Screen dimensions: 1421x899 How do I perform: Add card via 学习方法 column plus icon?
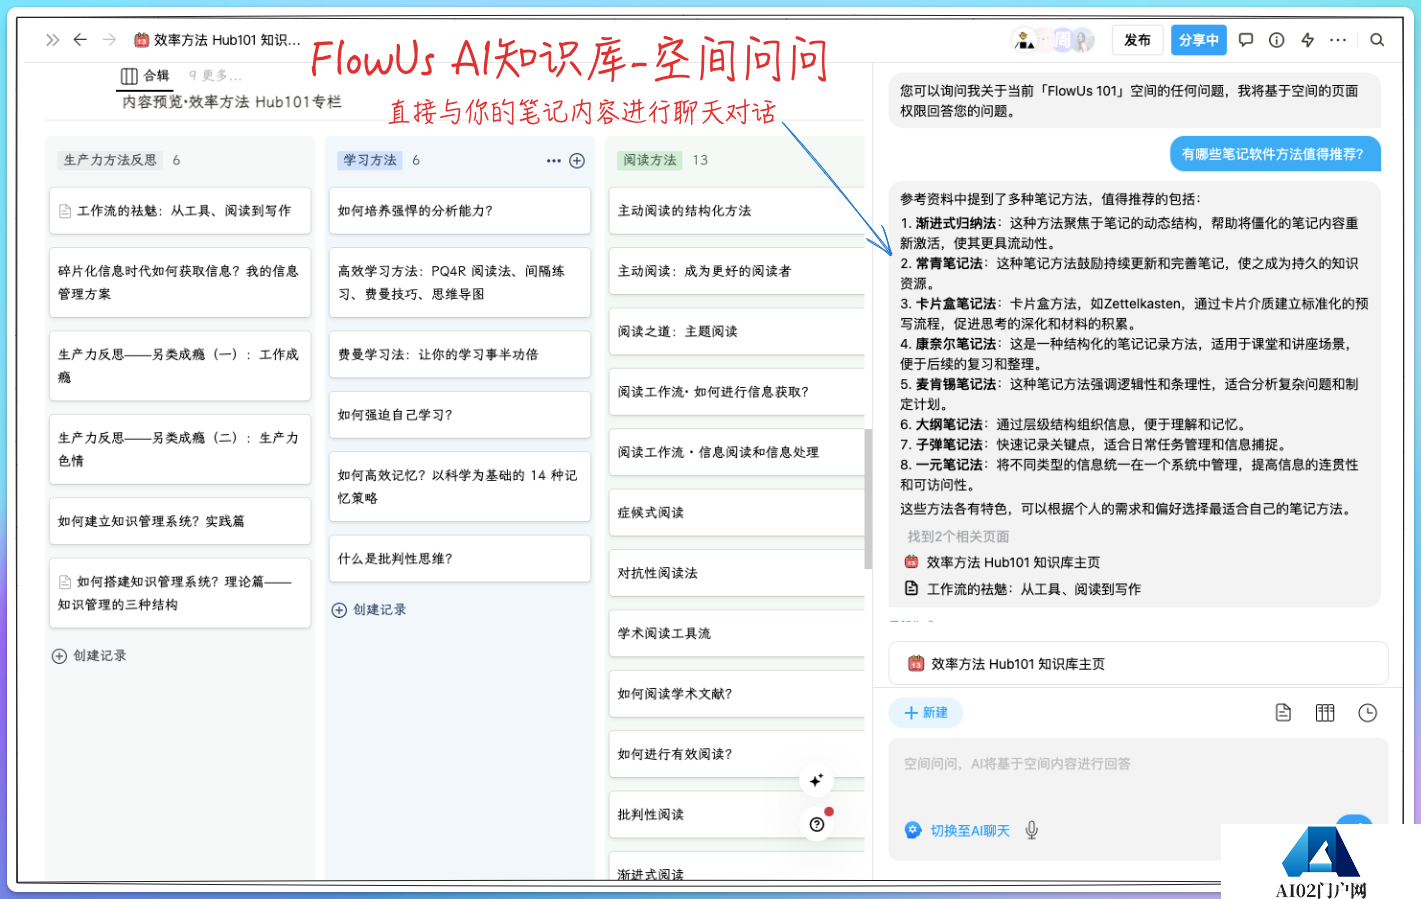pyautogui.click(x=577, y=161)
